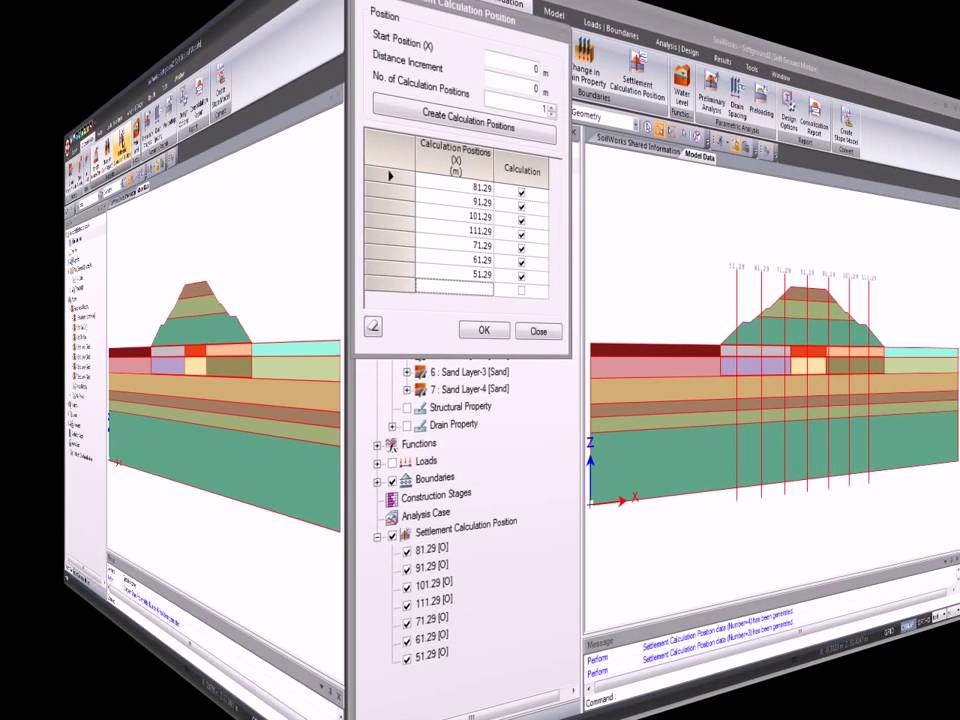Open the Water Level ribbon tool
Image resolution: width=960 pixels, height=720 pixels.
click(x=681, y=86)
